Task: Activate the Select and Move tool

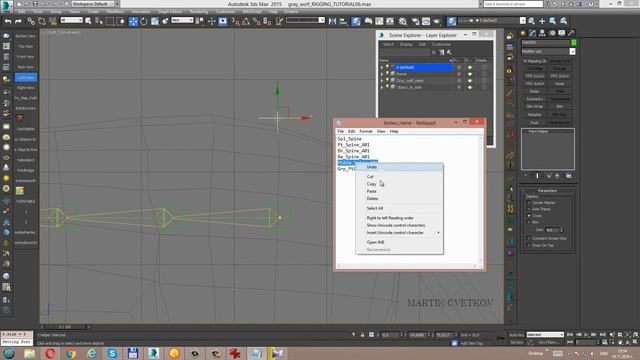Action: (133, 21)
